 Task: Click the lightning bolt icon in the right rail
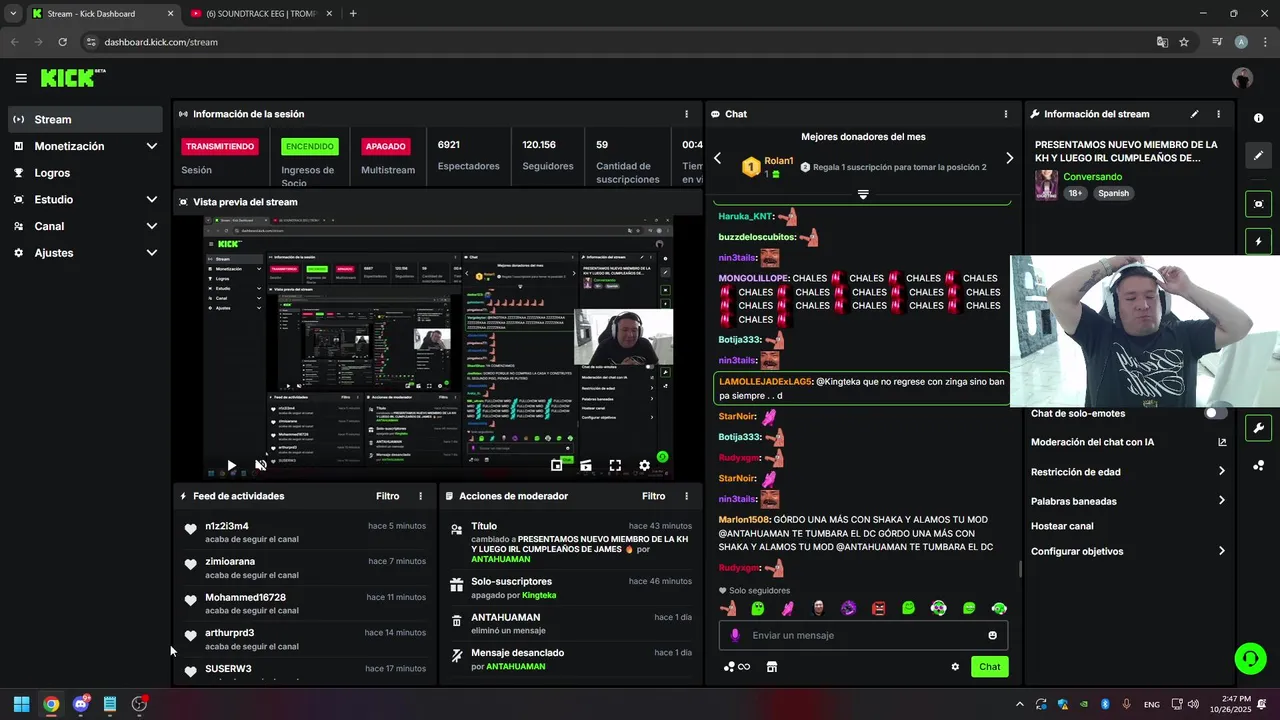pyautogui.click(x=1258, y=242)
